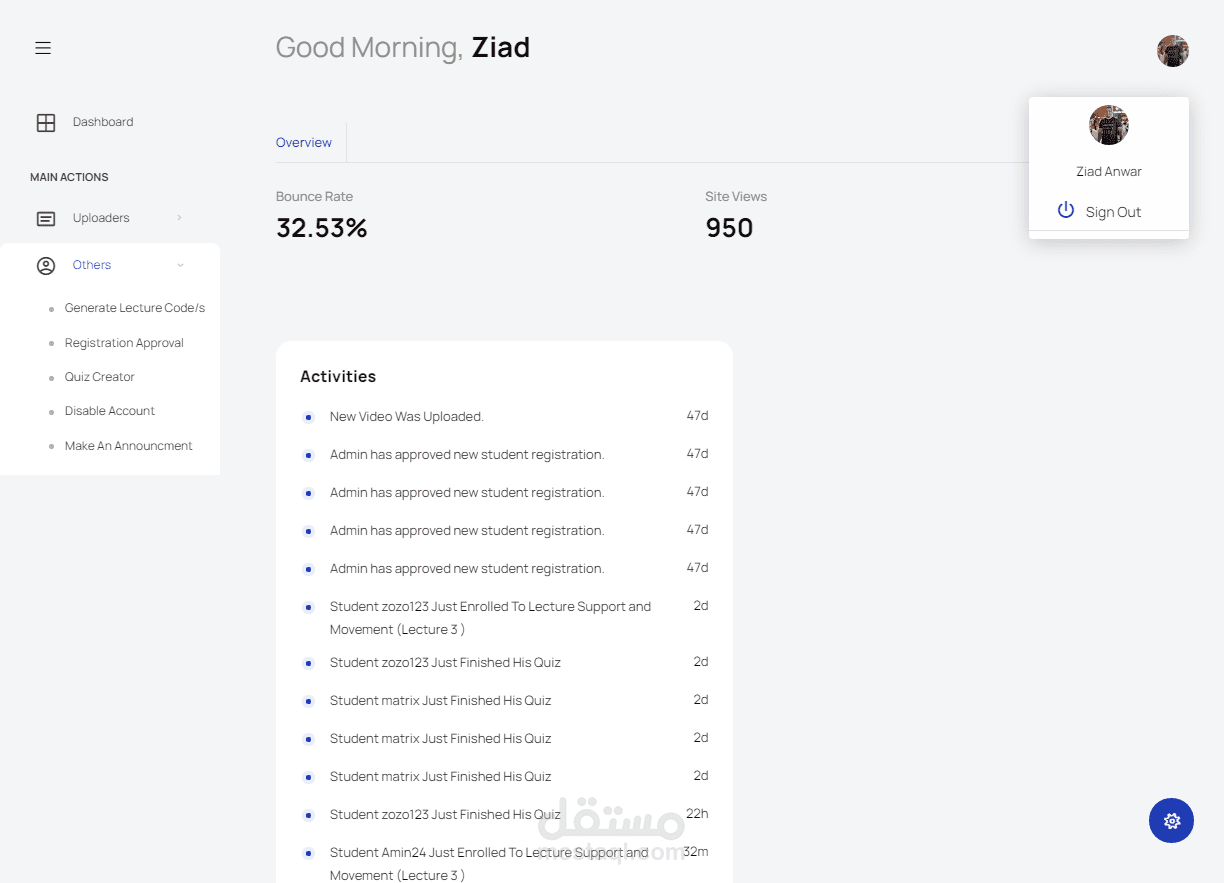The image size is (1224, 883).
Task: Click the Dashboard sidebar link
Action: click(103, 122)
